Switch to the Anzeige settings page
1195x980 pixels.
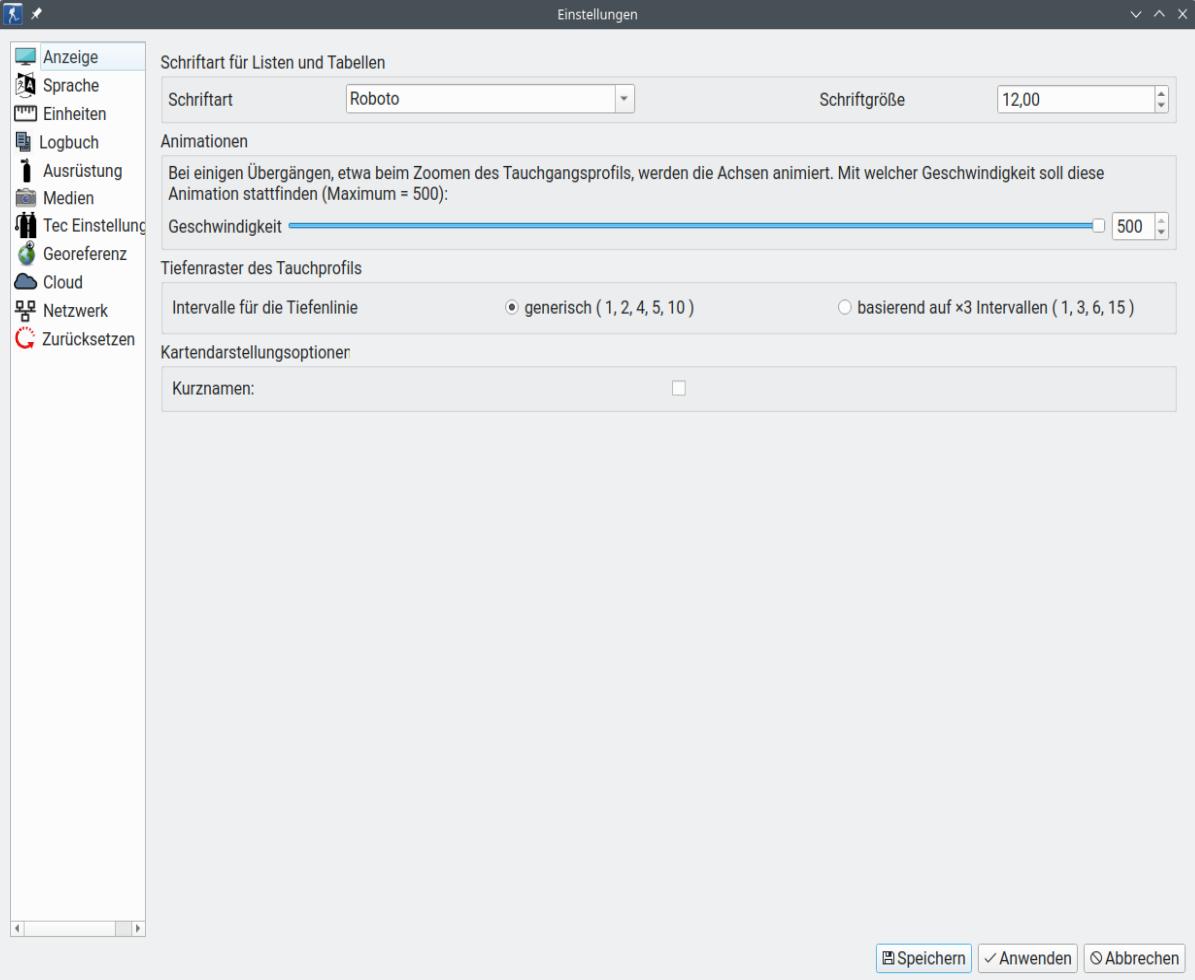[25, 58]
